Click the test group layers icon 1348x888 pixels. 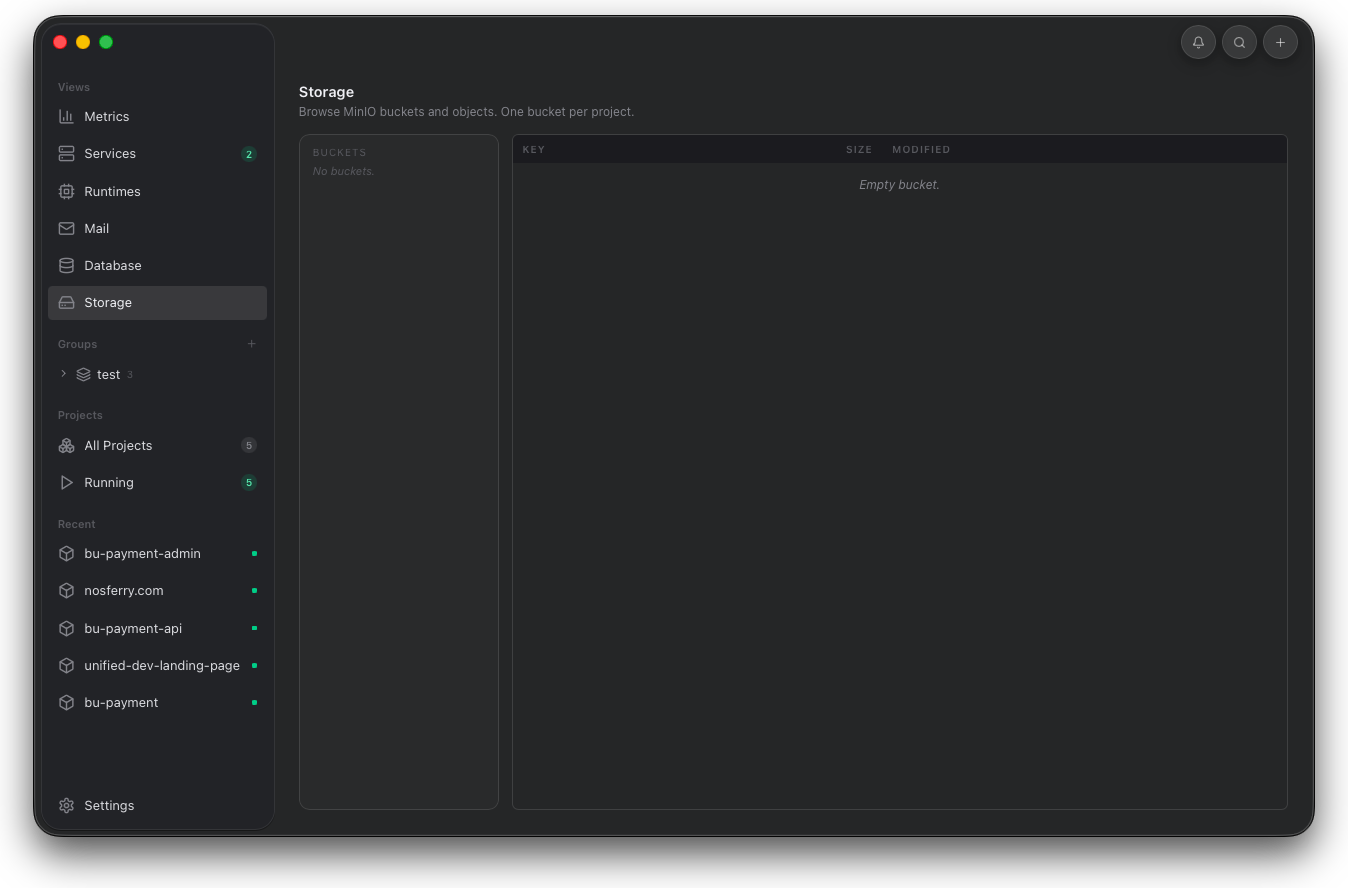pyautogui.click(x=83, y=374)
